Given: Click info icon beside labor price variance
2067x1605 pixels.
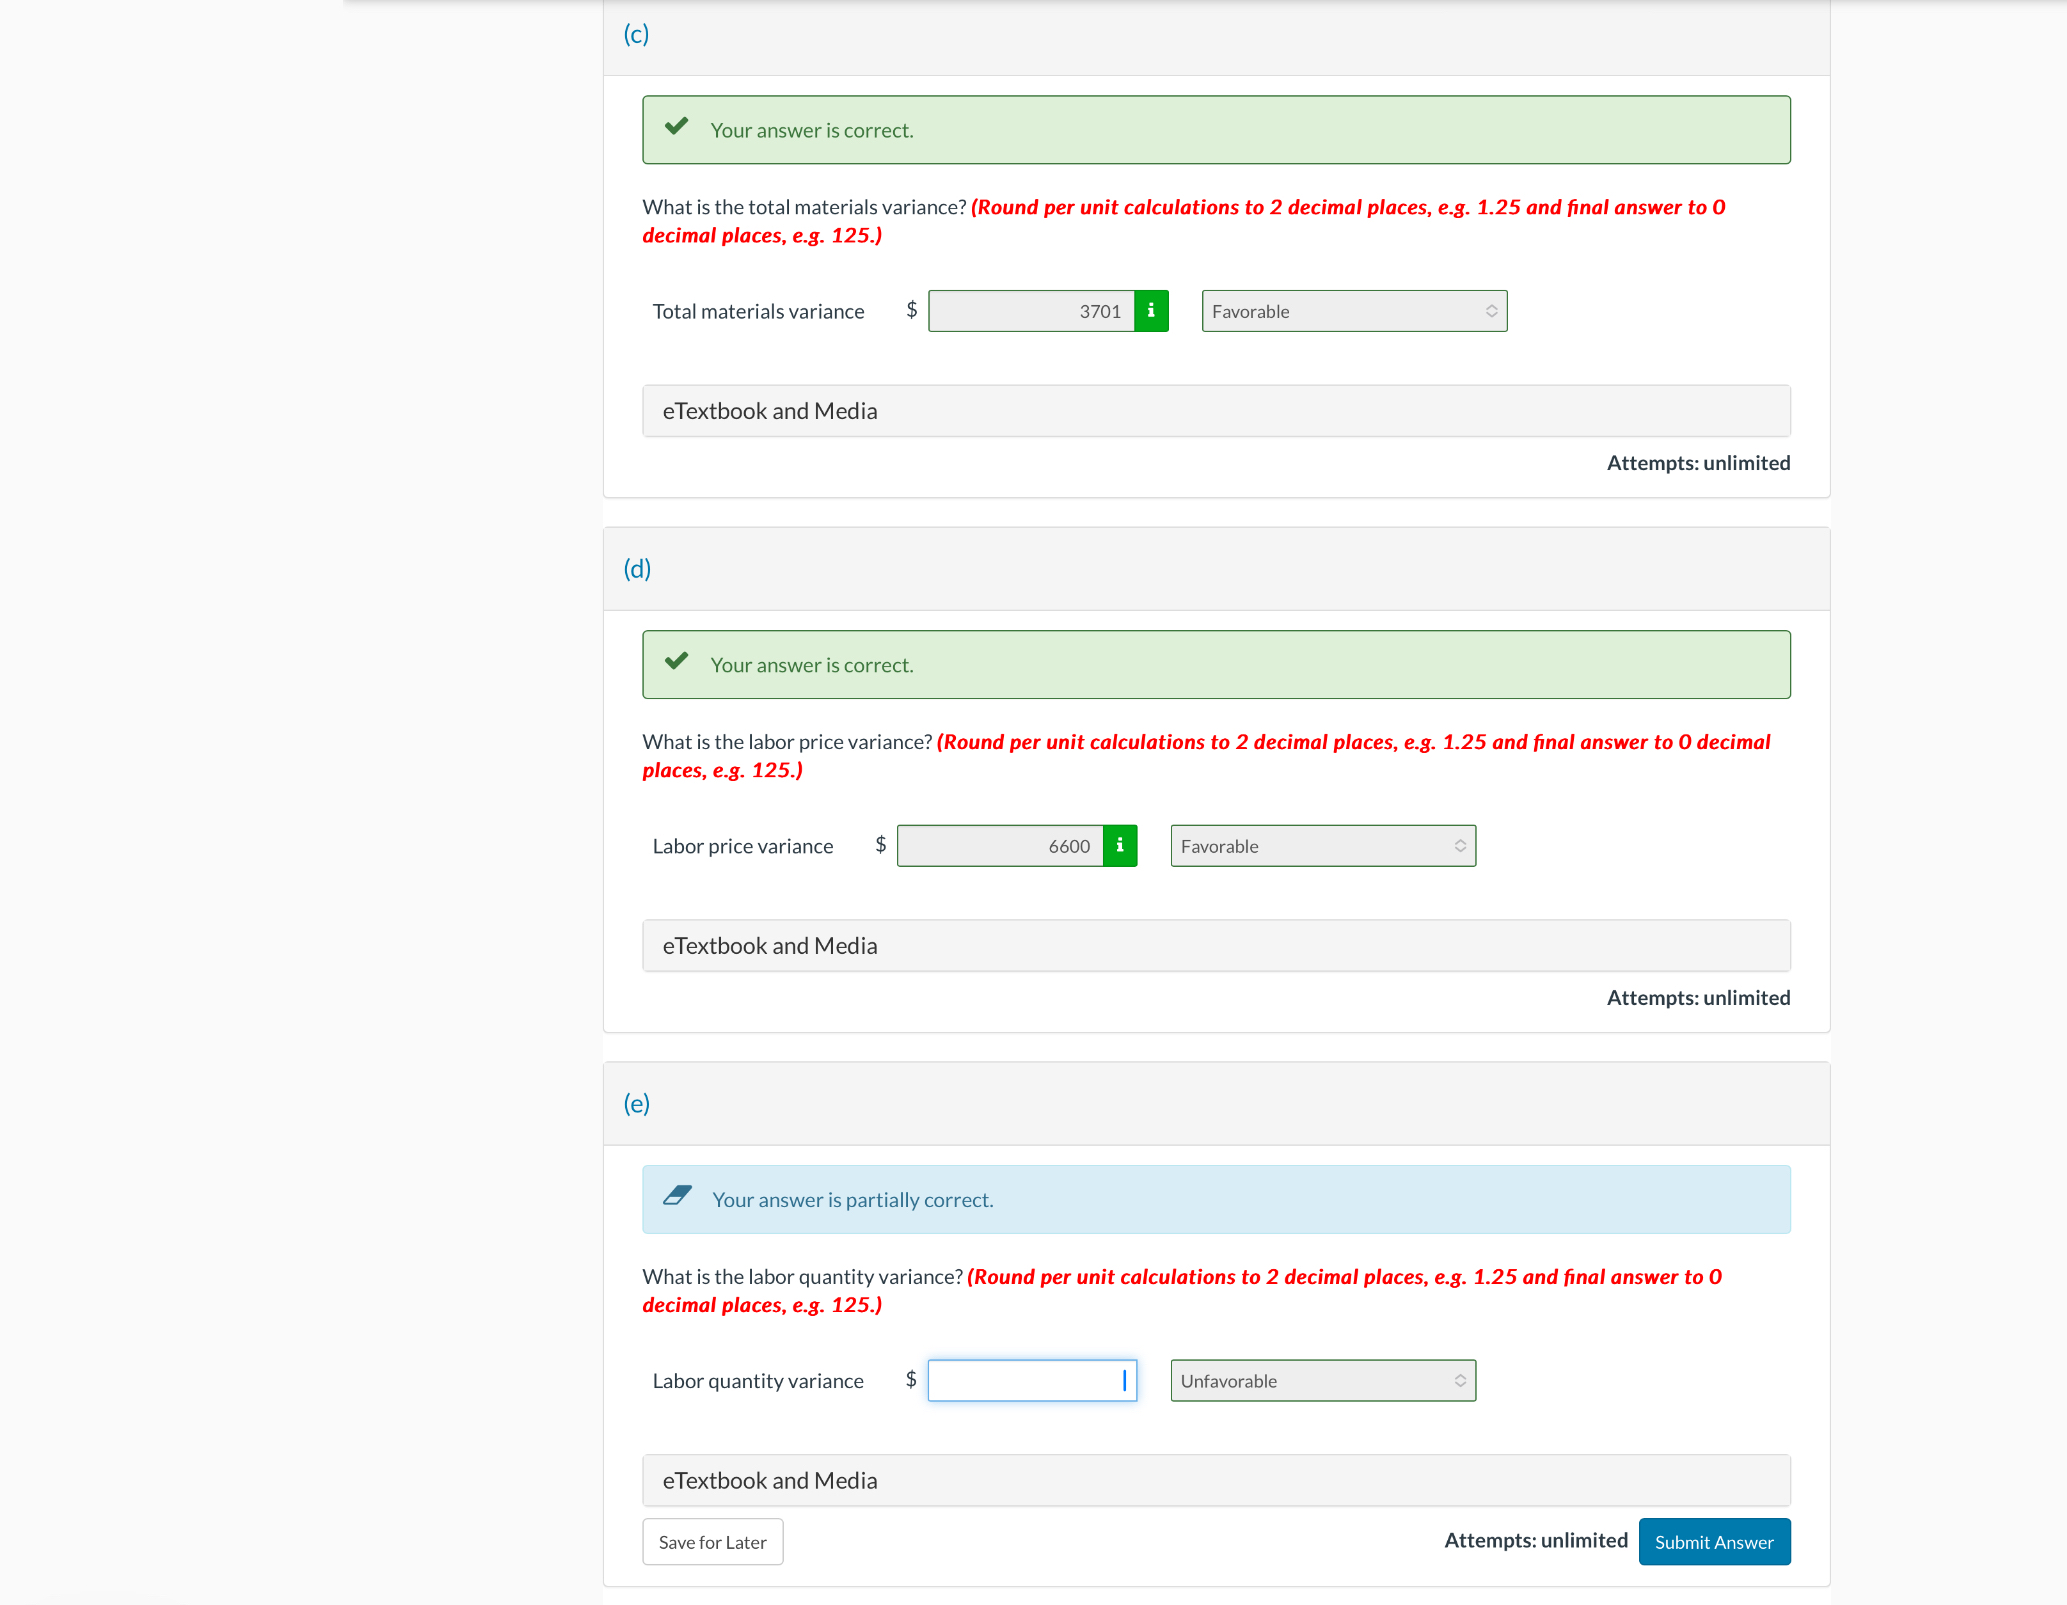Looking at the screenshot, I should pyautogui.click(x=1120, y=846).
